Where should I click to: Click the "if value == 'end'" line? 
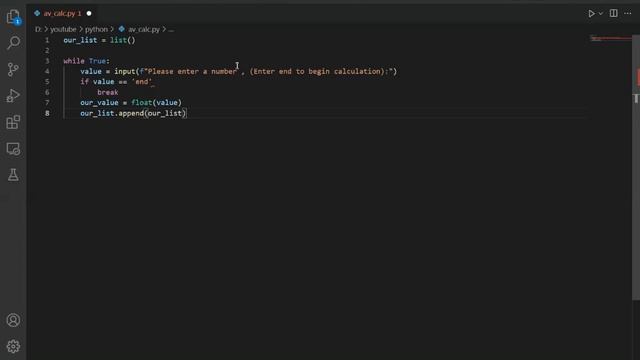(116, 82)
